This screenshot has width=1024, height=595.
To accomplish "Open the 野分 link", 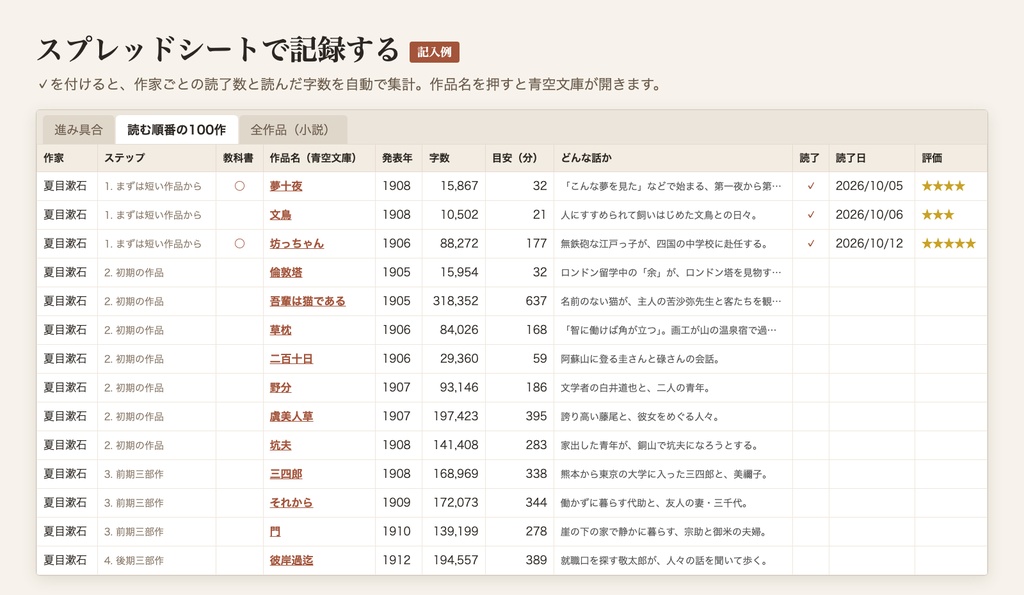I will click(x=280, y=387).
